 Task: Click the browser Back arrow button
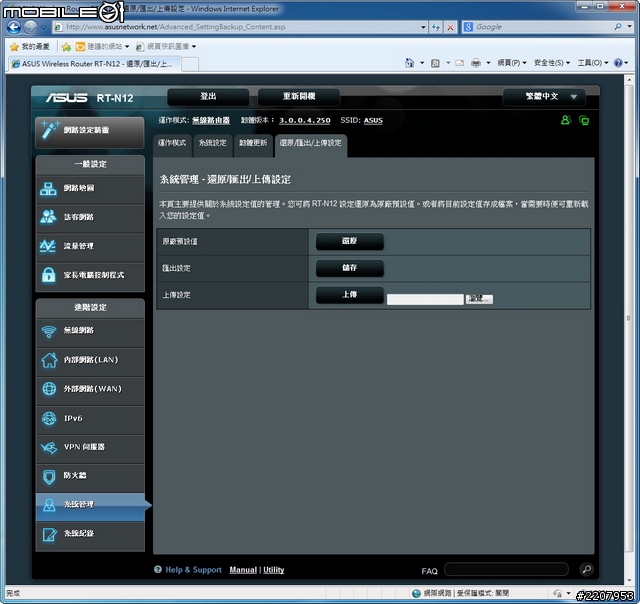tap(13, 27)
